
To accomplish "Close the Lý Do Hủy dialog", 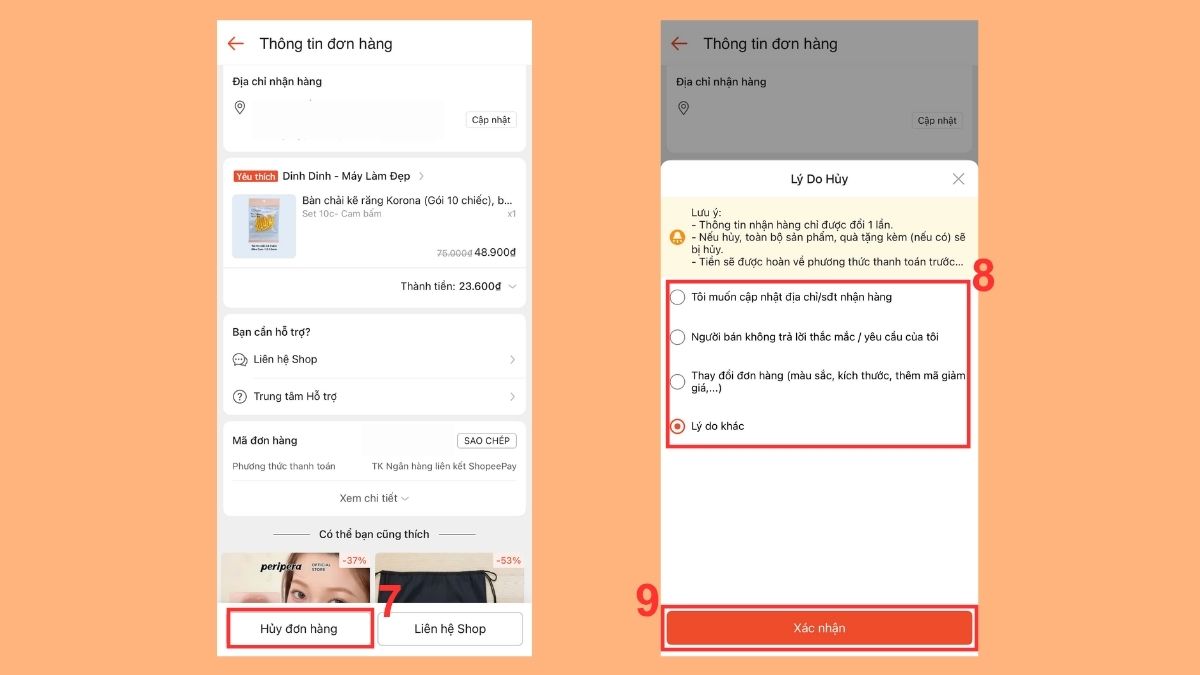I will click(958, 179).
